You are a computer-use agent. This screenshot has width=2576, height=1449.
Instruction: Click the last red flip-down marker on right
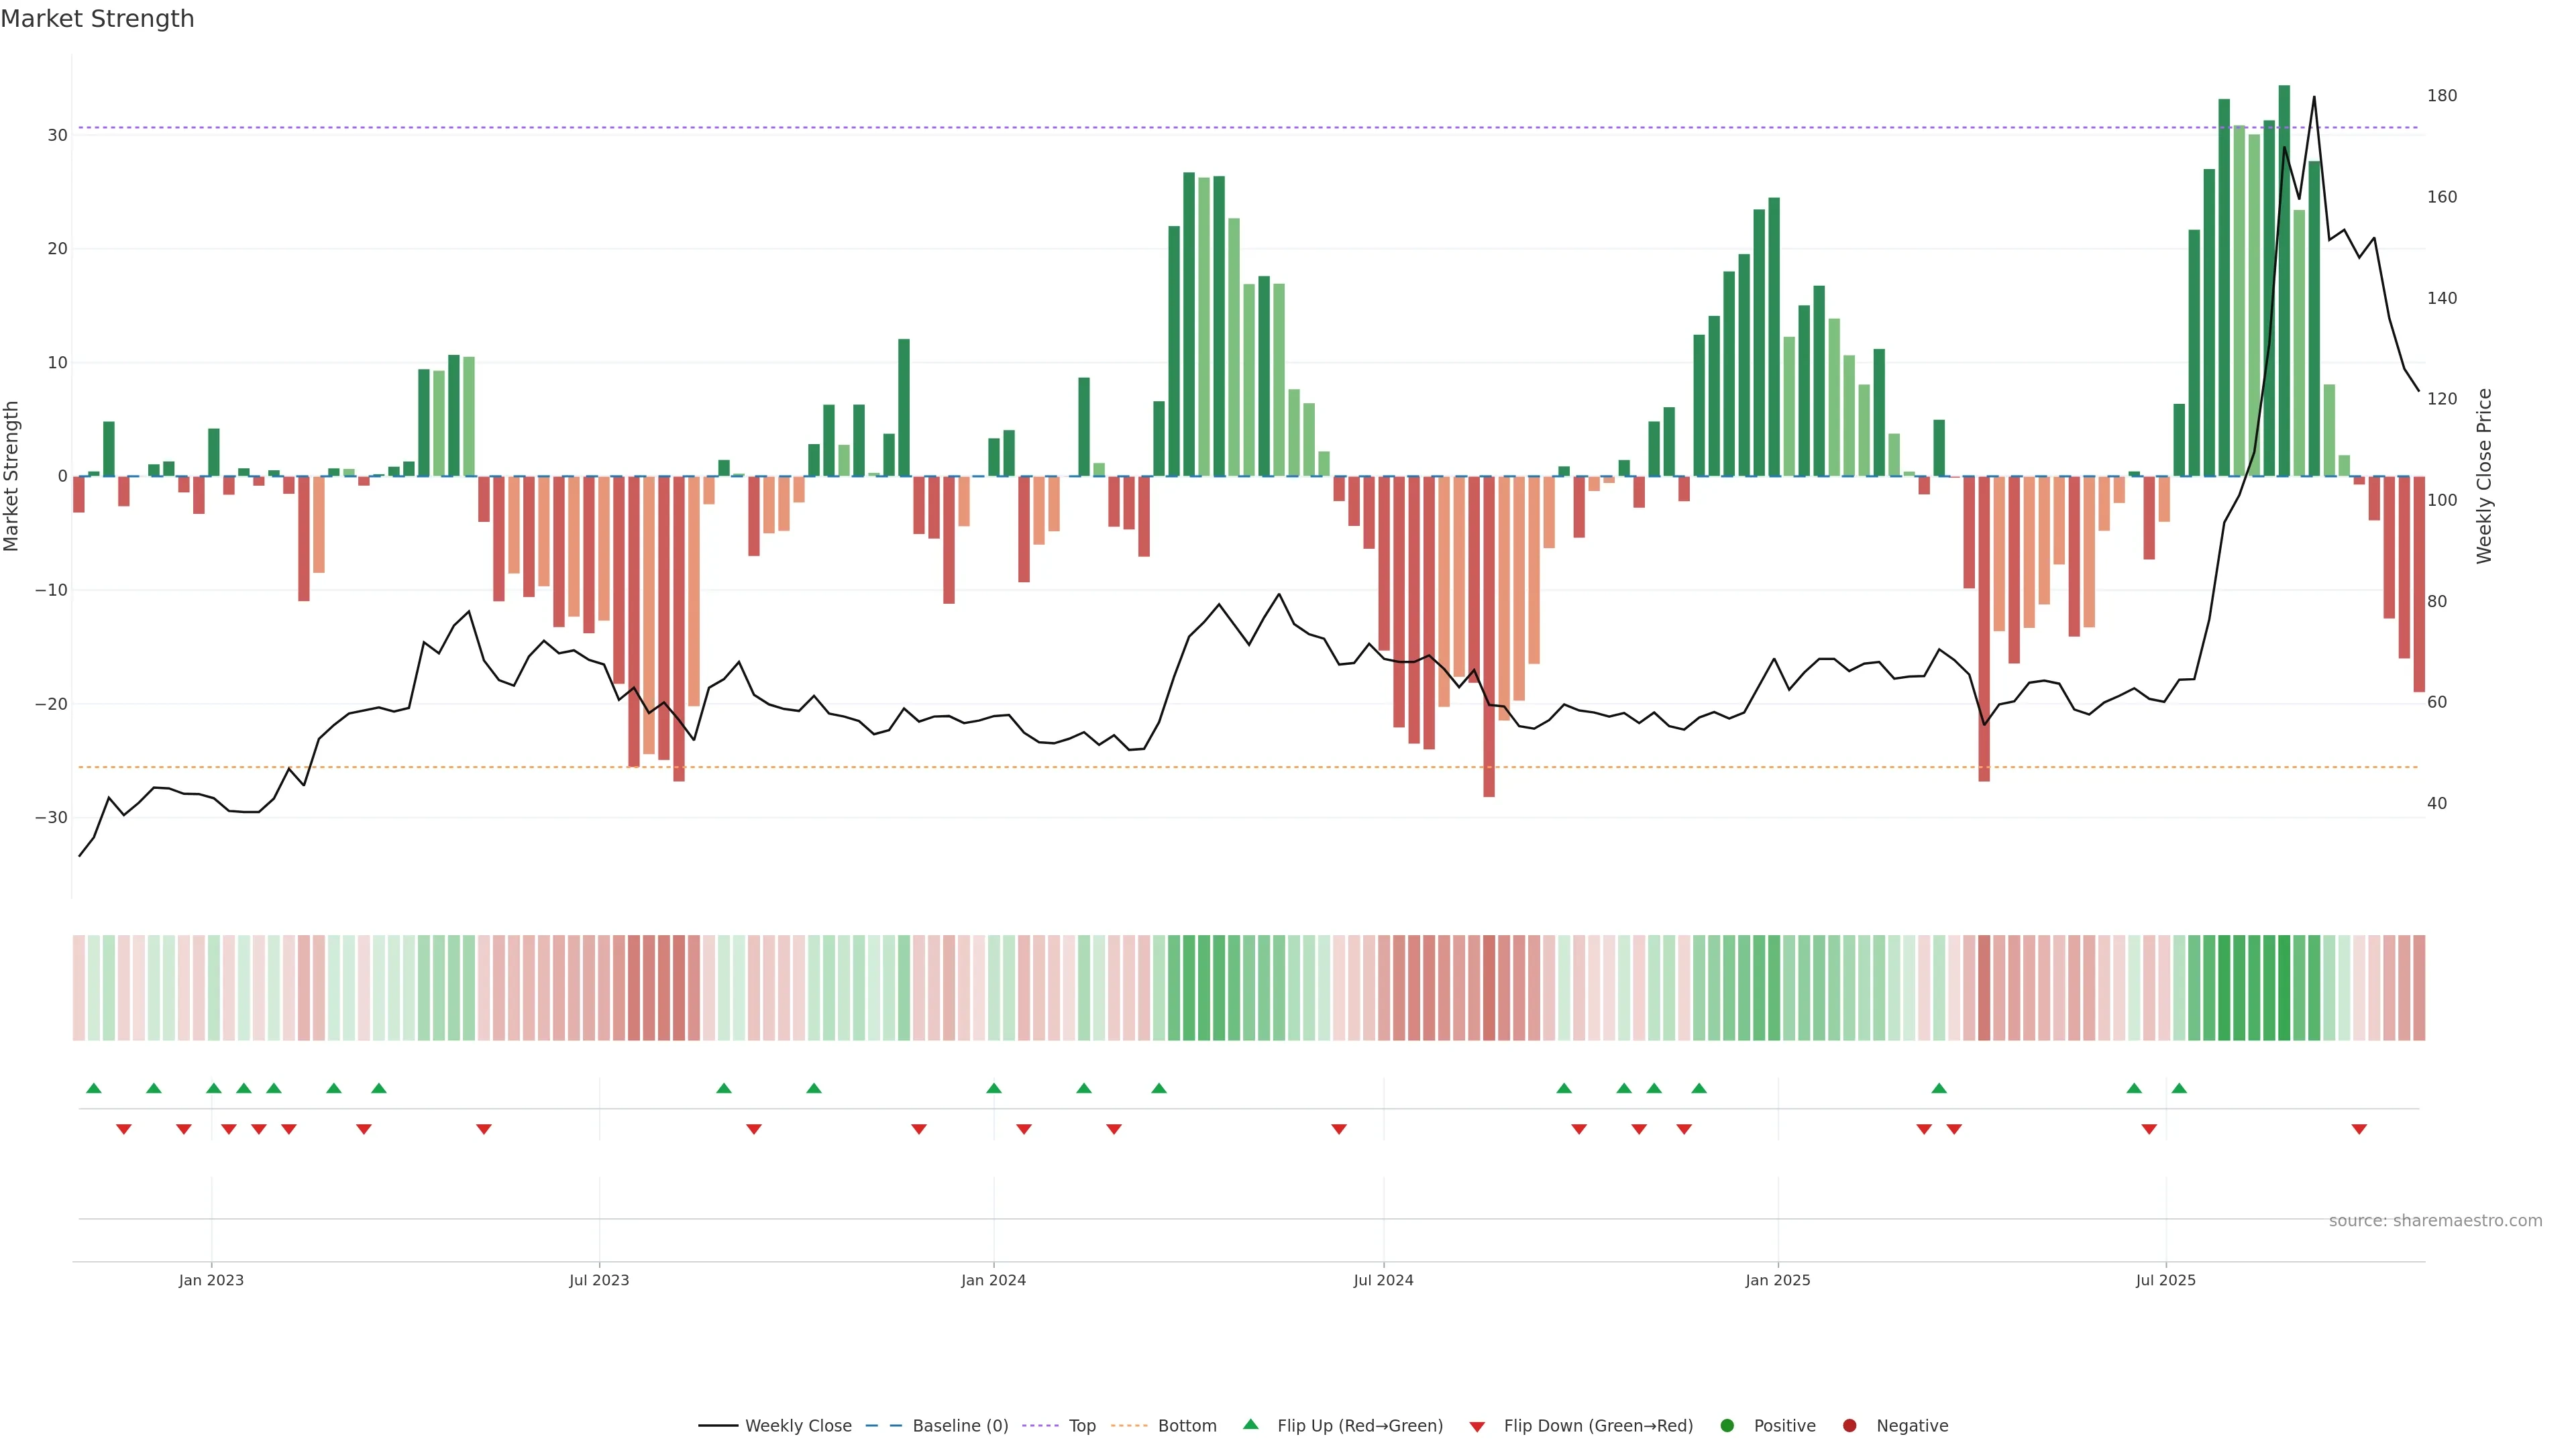(2359, 1129)
